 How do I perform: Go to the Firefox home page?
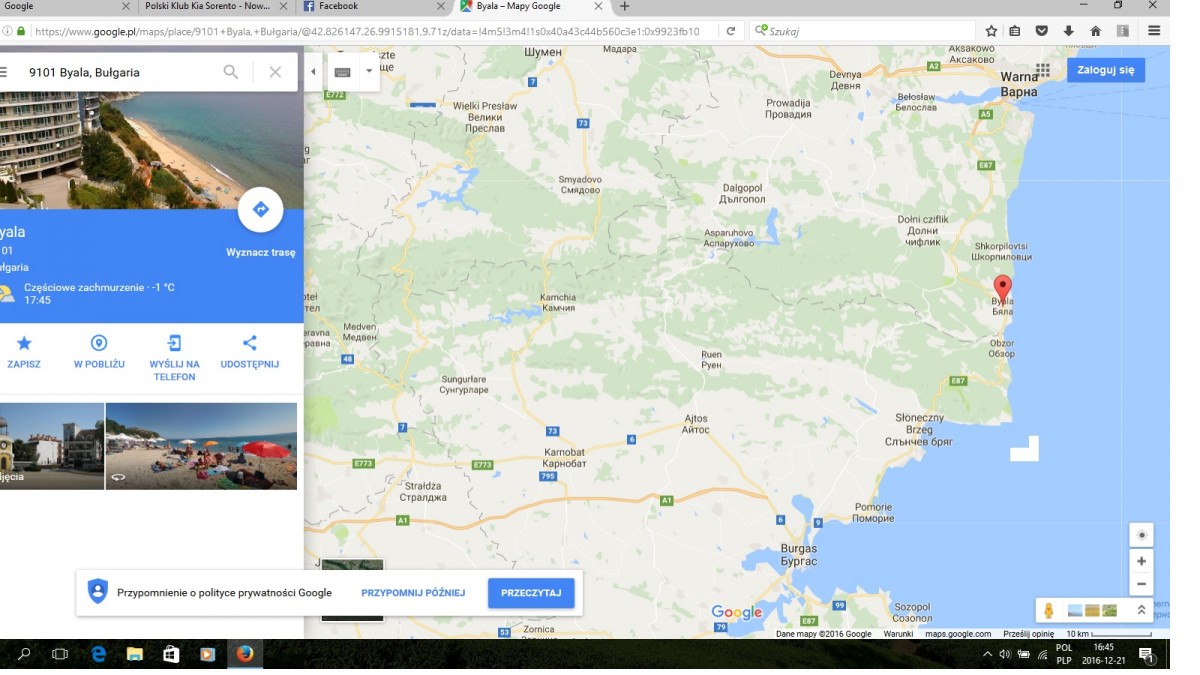point(1095,31)
